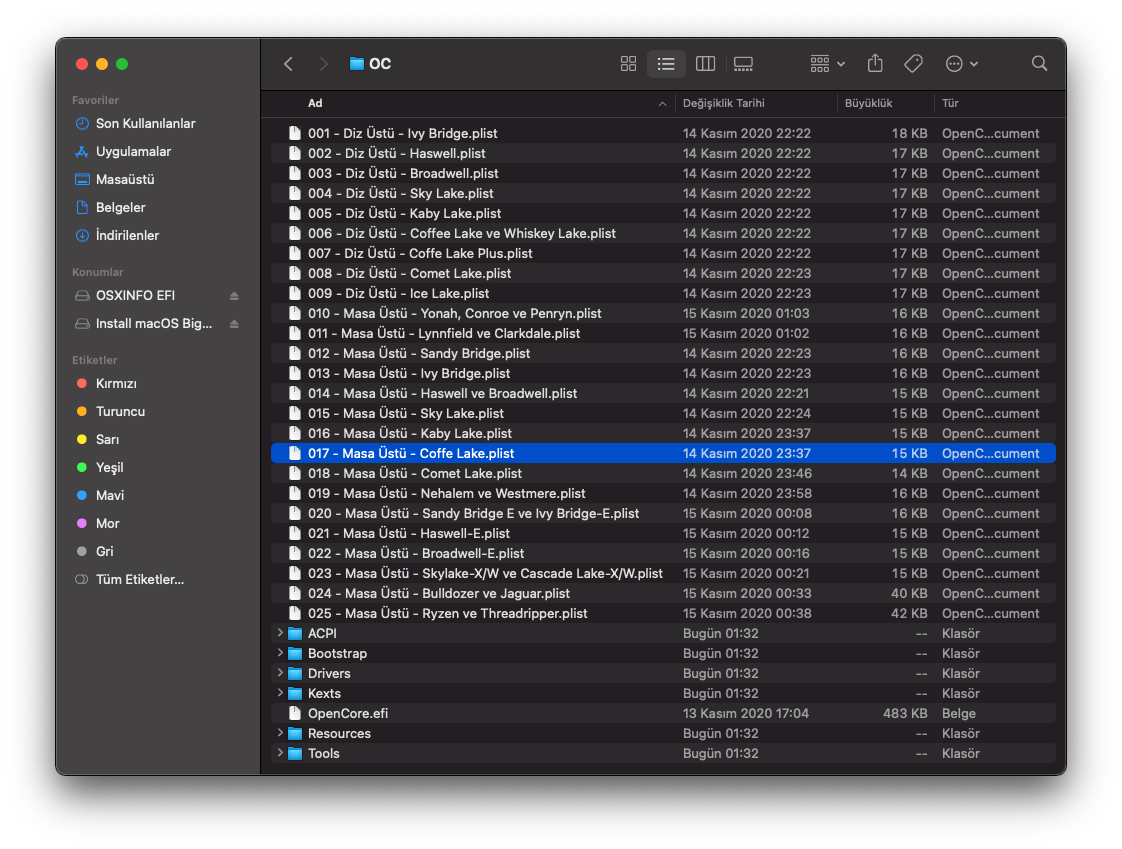Image resolution: width=1122 pixels, height=849 pixels.
Task: Select the Kırmızı red tag
Action: (116, 384)
